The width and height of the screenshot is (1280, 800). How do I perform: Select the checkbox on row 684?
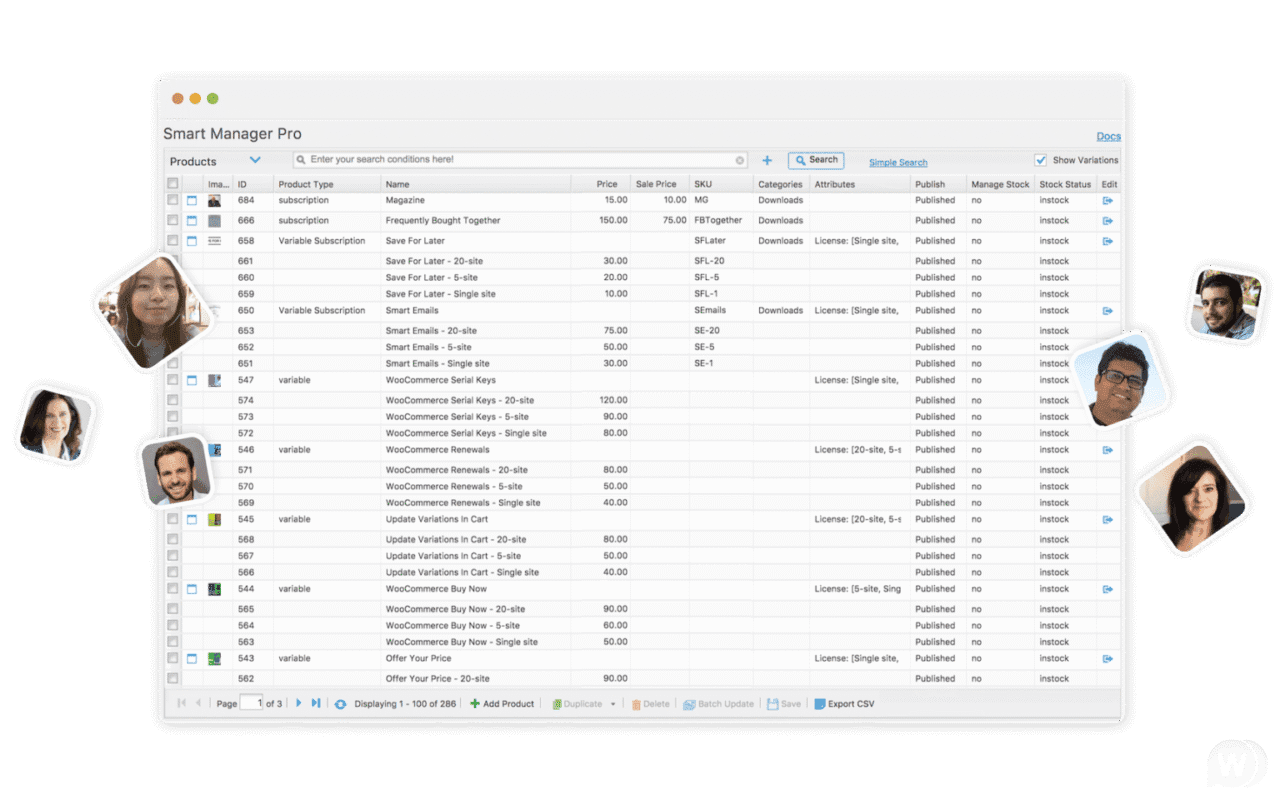172,200
